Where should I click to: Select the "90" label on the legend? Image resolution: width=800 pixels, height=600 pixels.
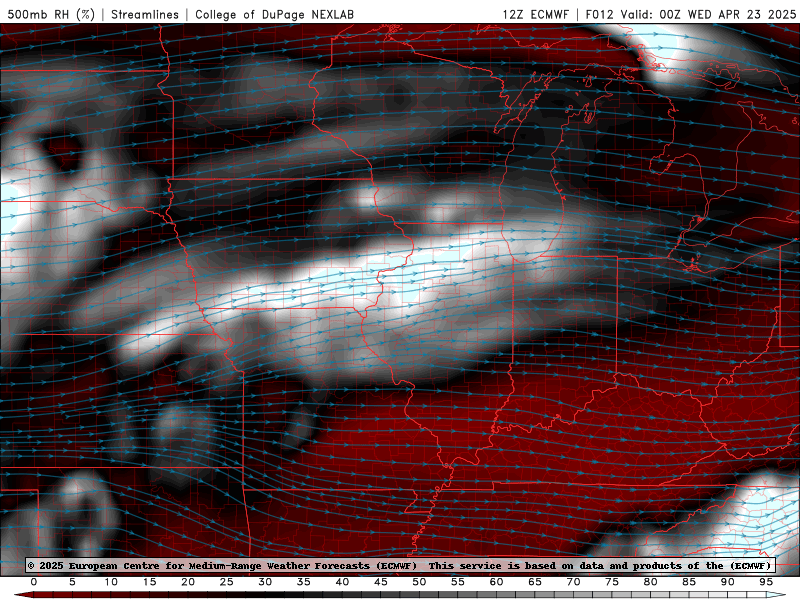[727, 582]
